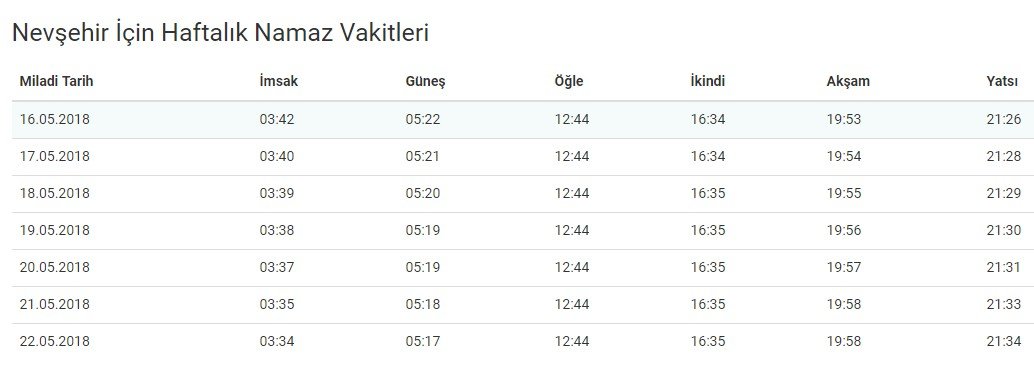This screenshot has width=1034, height=374.
Task: Click the İkindi column header
Action: tap(708, 82)
